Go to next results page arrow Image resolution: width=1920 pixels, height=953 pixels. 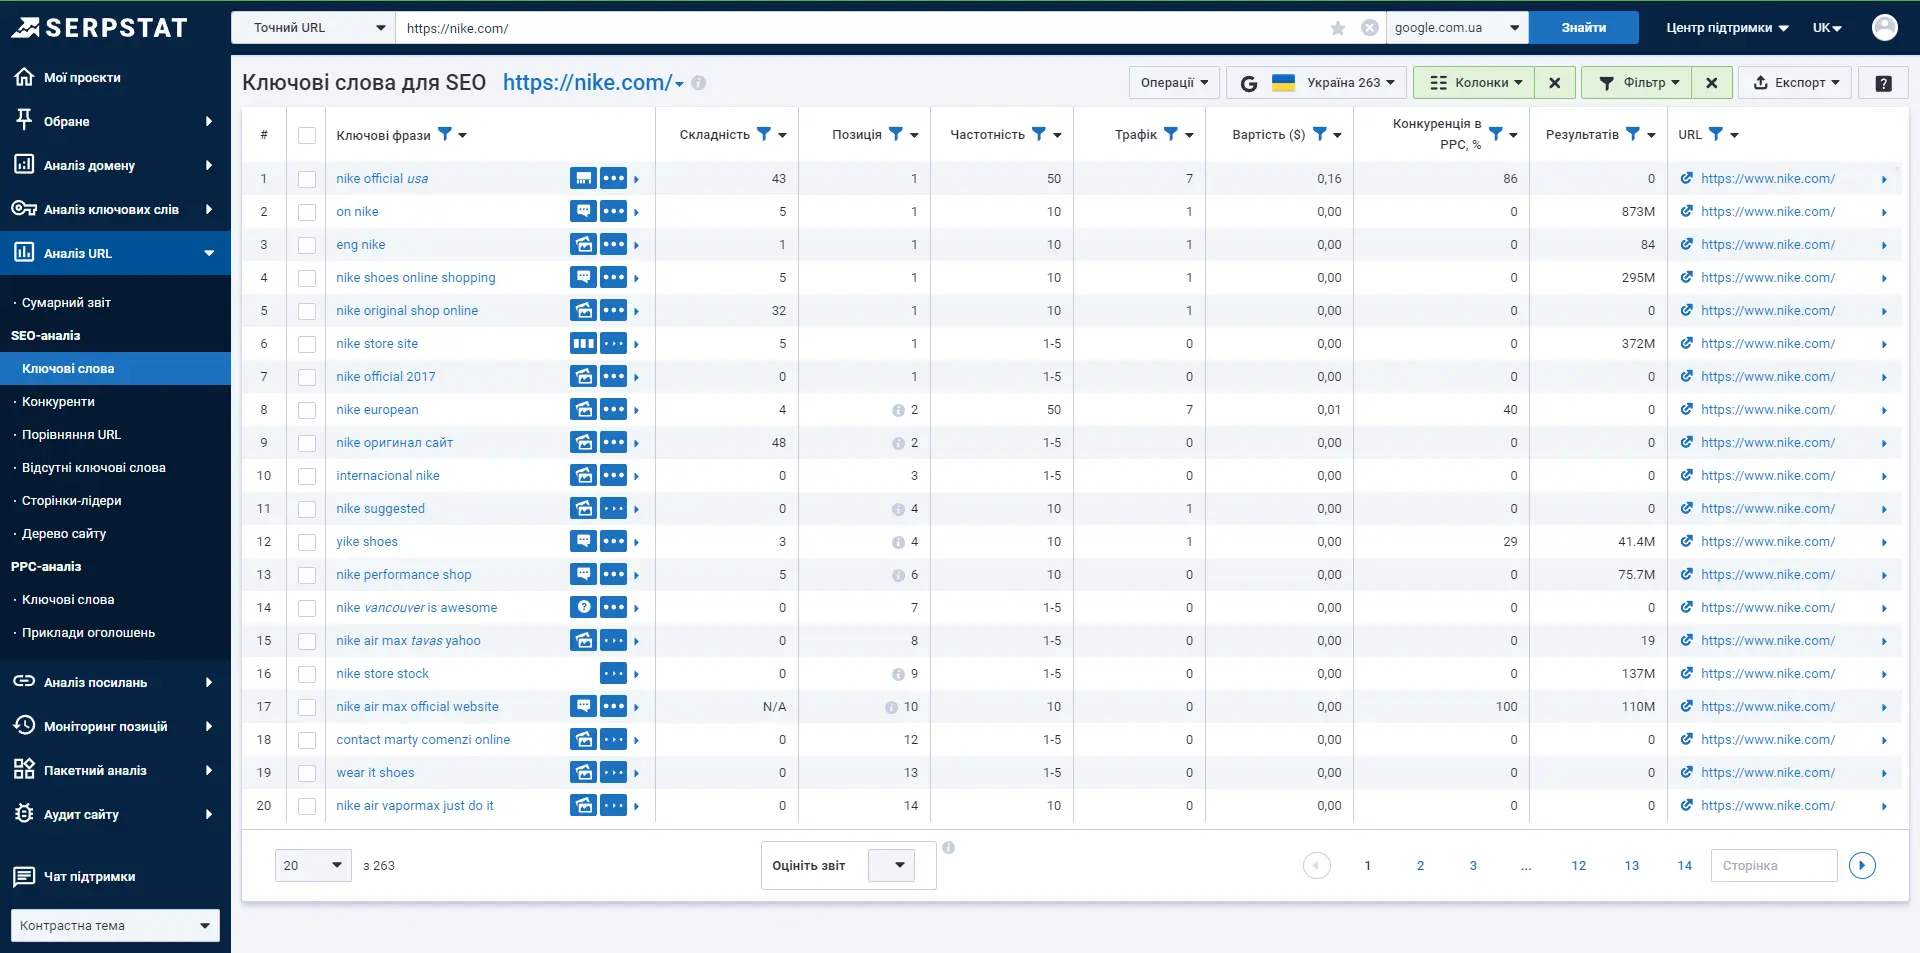1862,865
